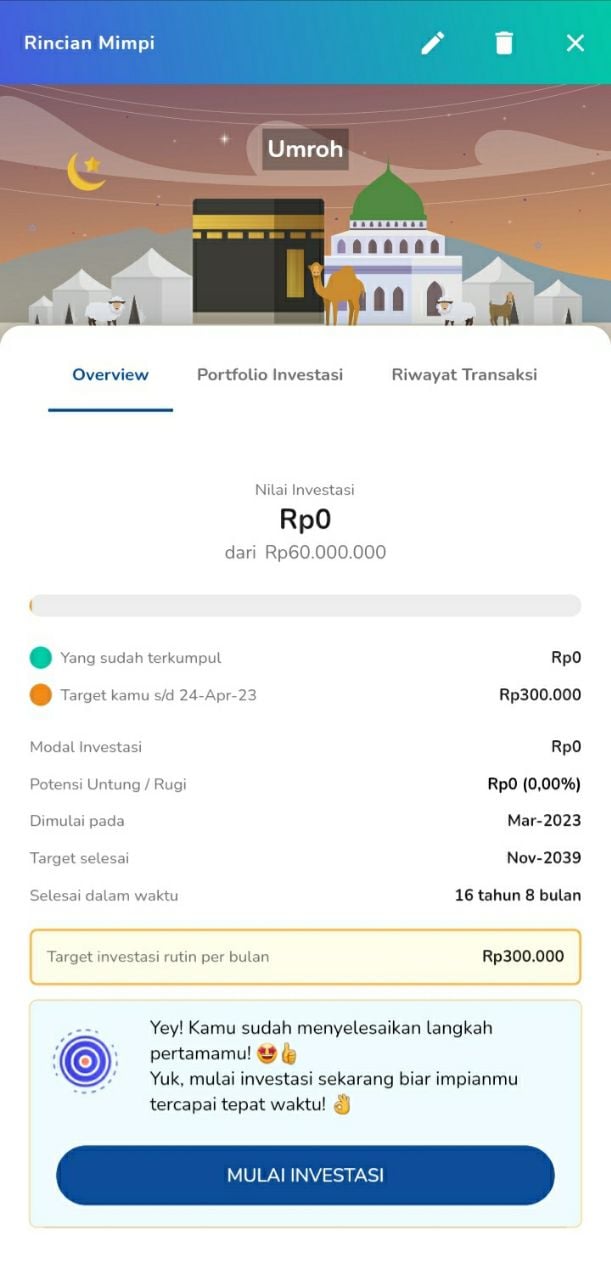This screenshot has width=611, height=1280.
Task: Tap the camel in the banner
Action: [337, 294]
